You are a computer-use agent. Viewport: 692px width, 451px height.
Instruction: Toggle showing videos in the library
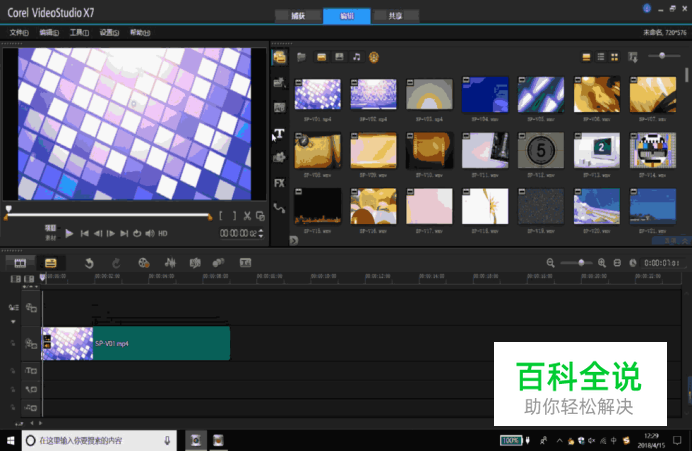[x=321, y=57]
